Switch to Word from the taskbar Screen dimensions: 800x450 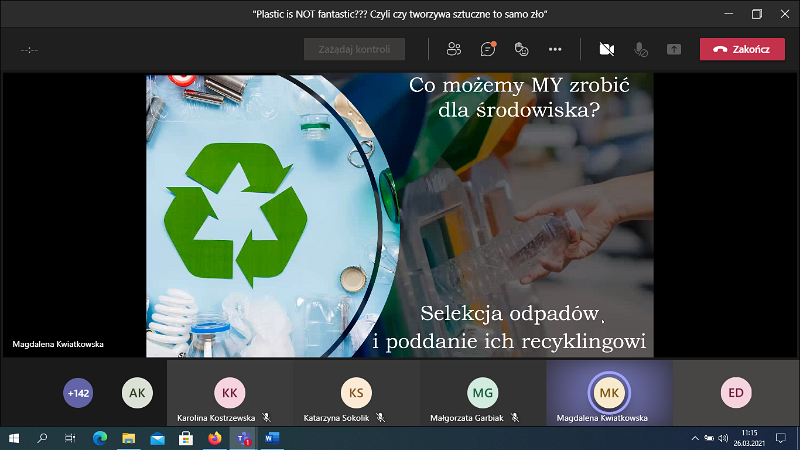[272, 438]
